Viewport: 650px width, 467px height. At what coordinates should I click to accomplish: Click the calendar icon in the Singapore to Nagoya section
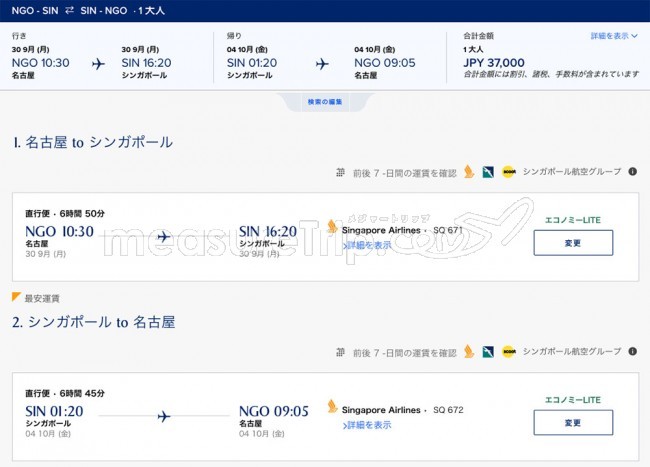pos(340,351)
